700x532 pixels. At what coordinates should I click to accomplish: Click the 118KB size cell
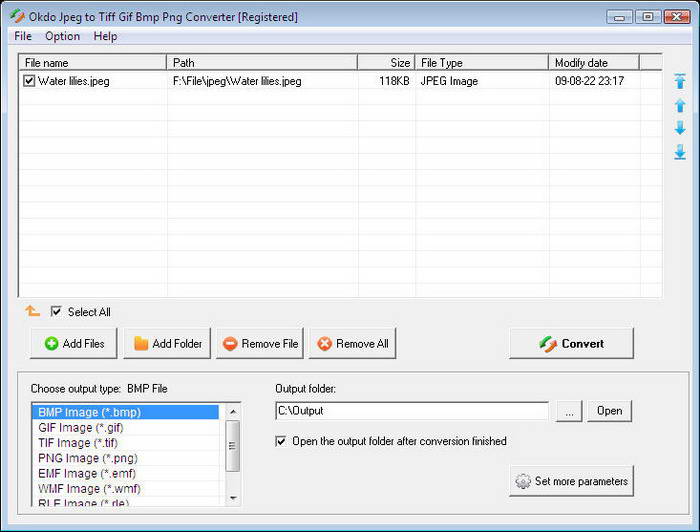[x=394, y=81]
